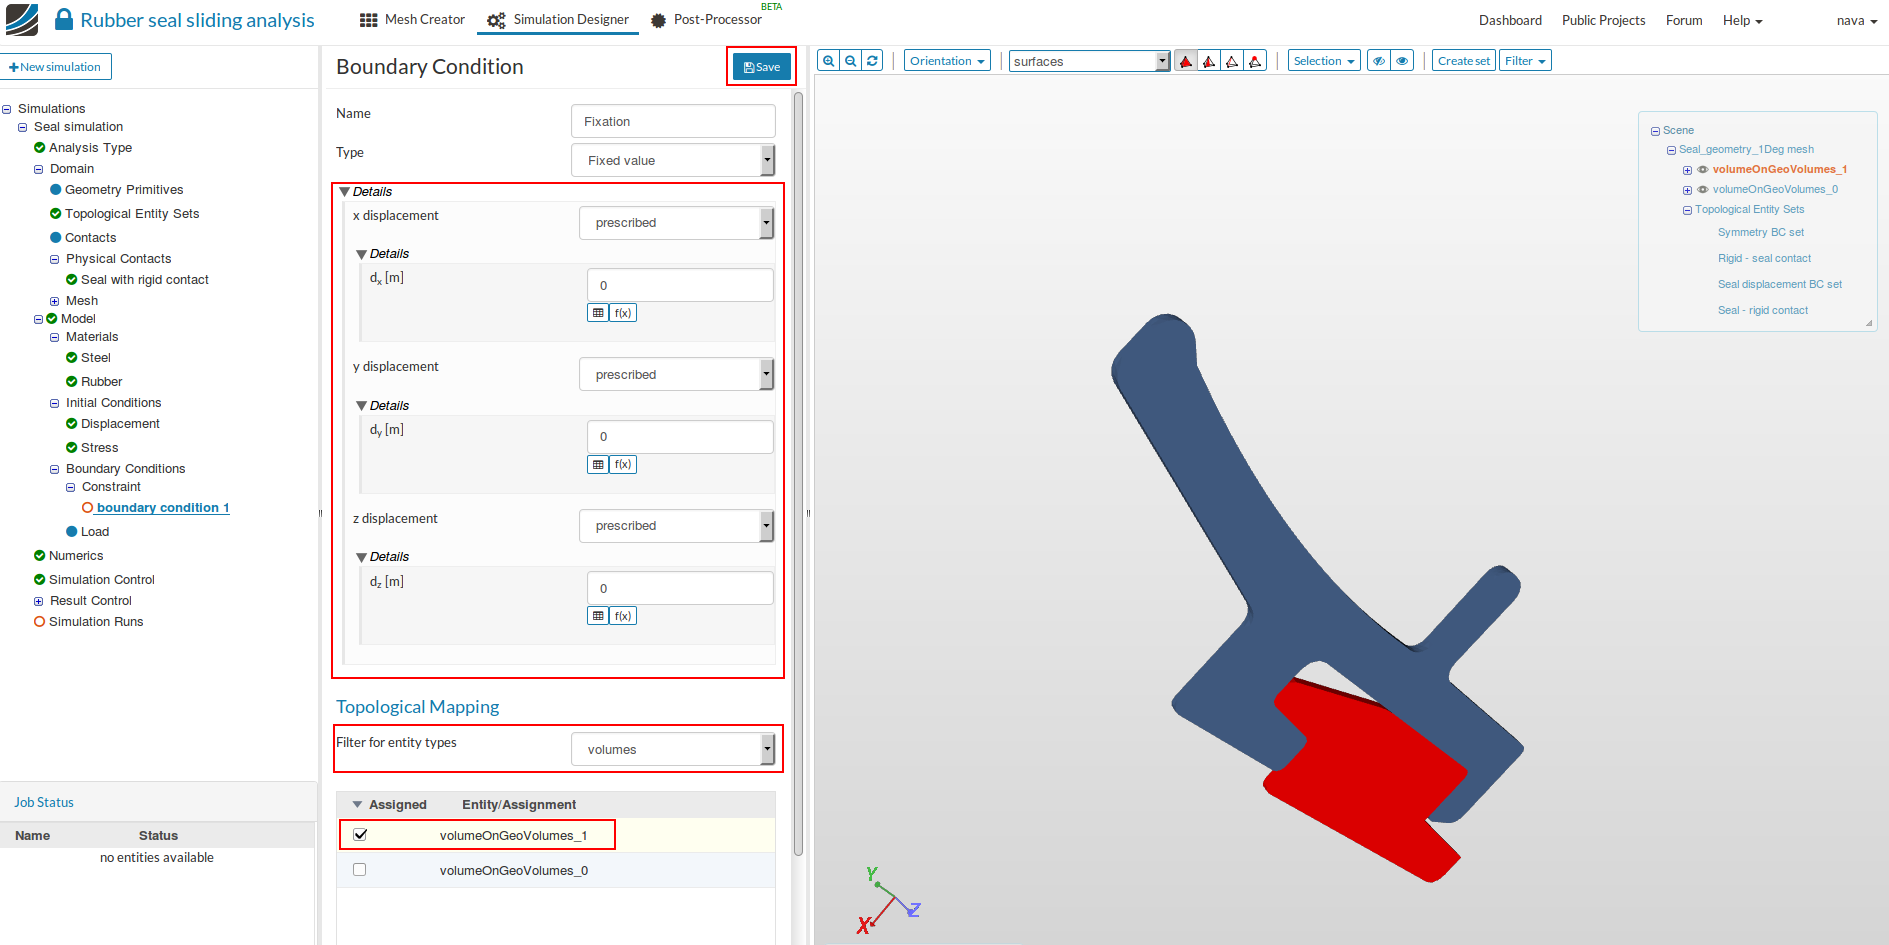Open table input for dz displacement
Screen dimensions: 1889x945
pyautogui.click(x=598, y=616)
